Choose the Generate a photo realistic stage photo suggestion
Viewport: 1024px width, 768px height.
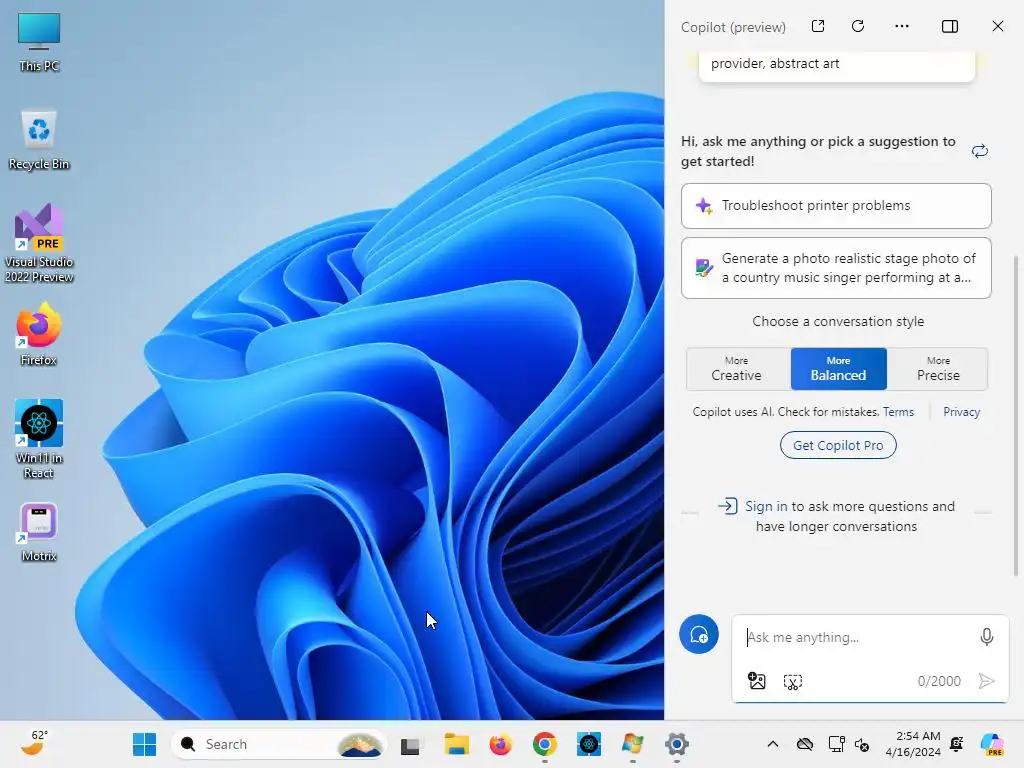click(836, 268)
